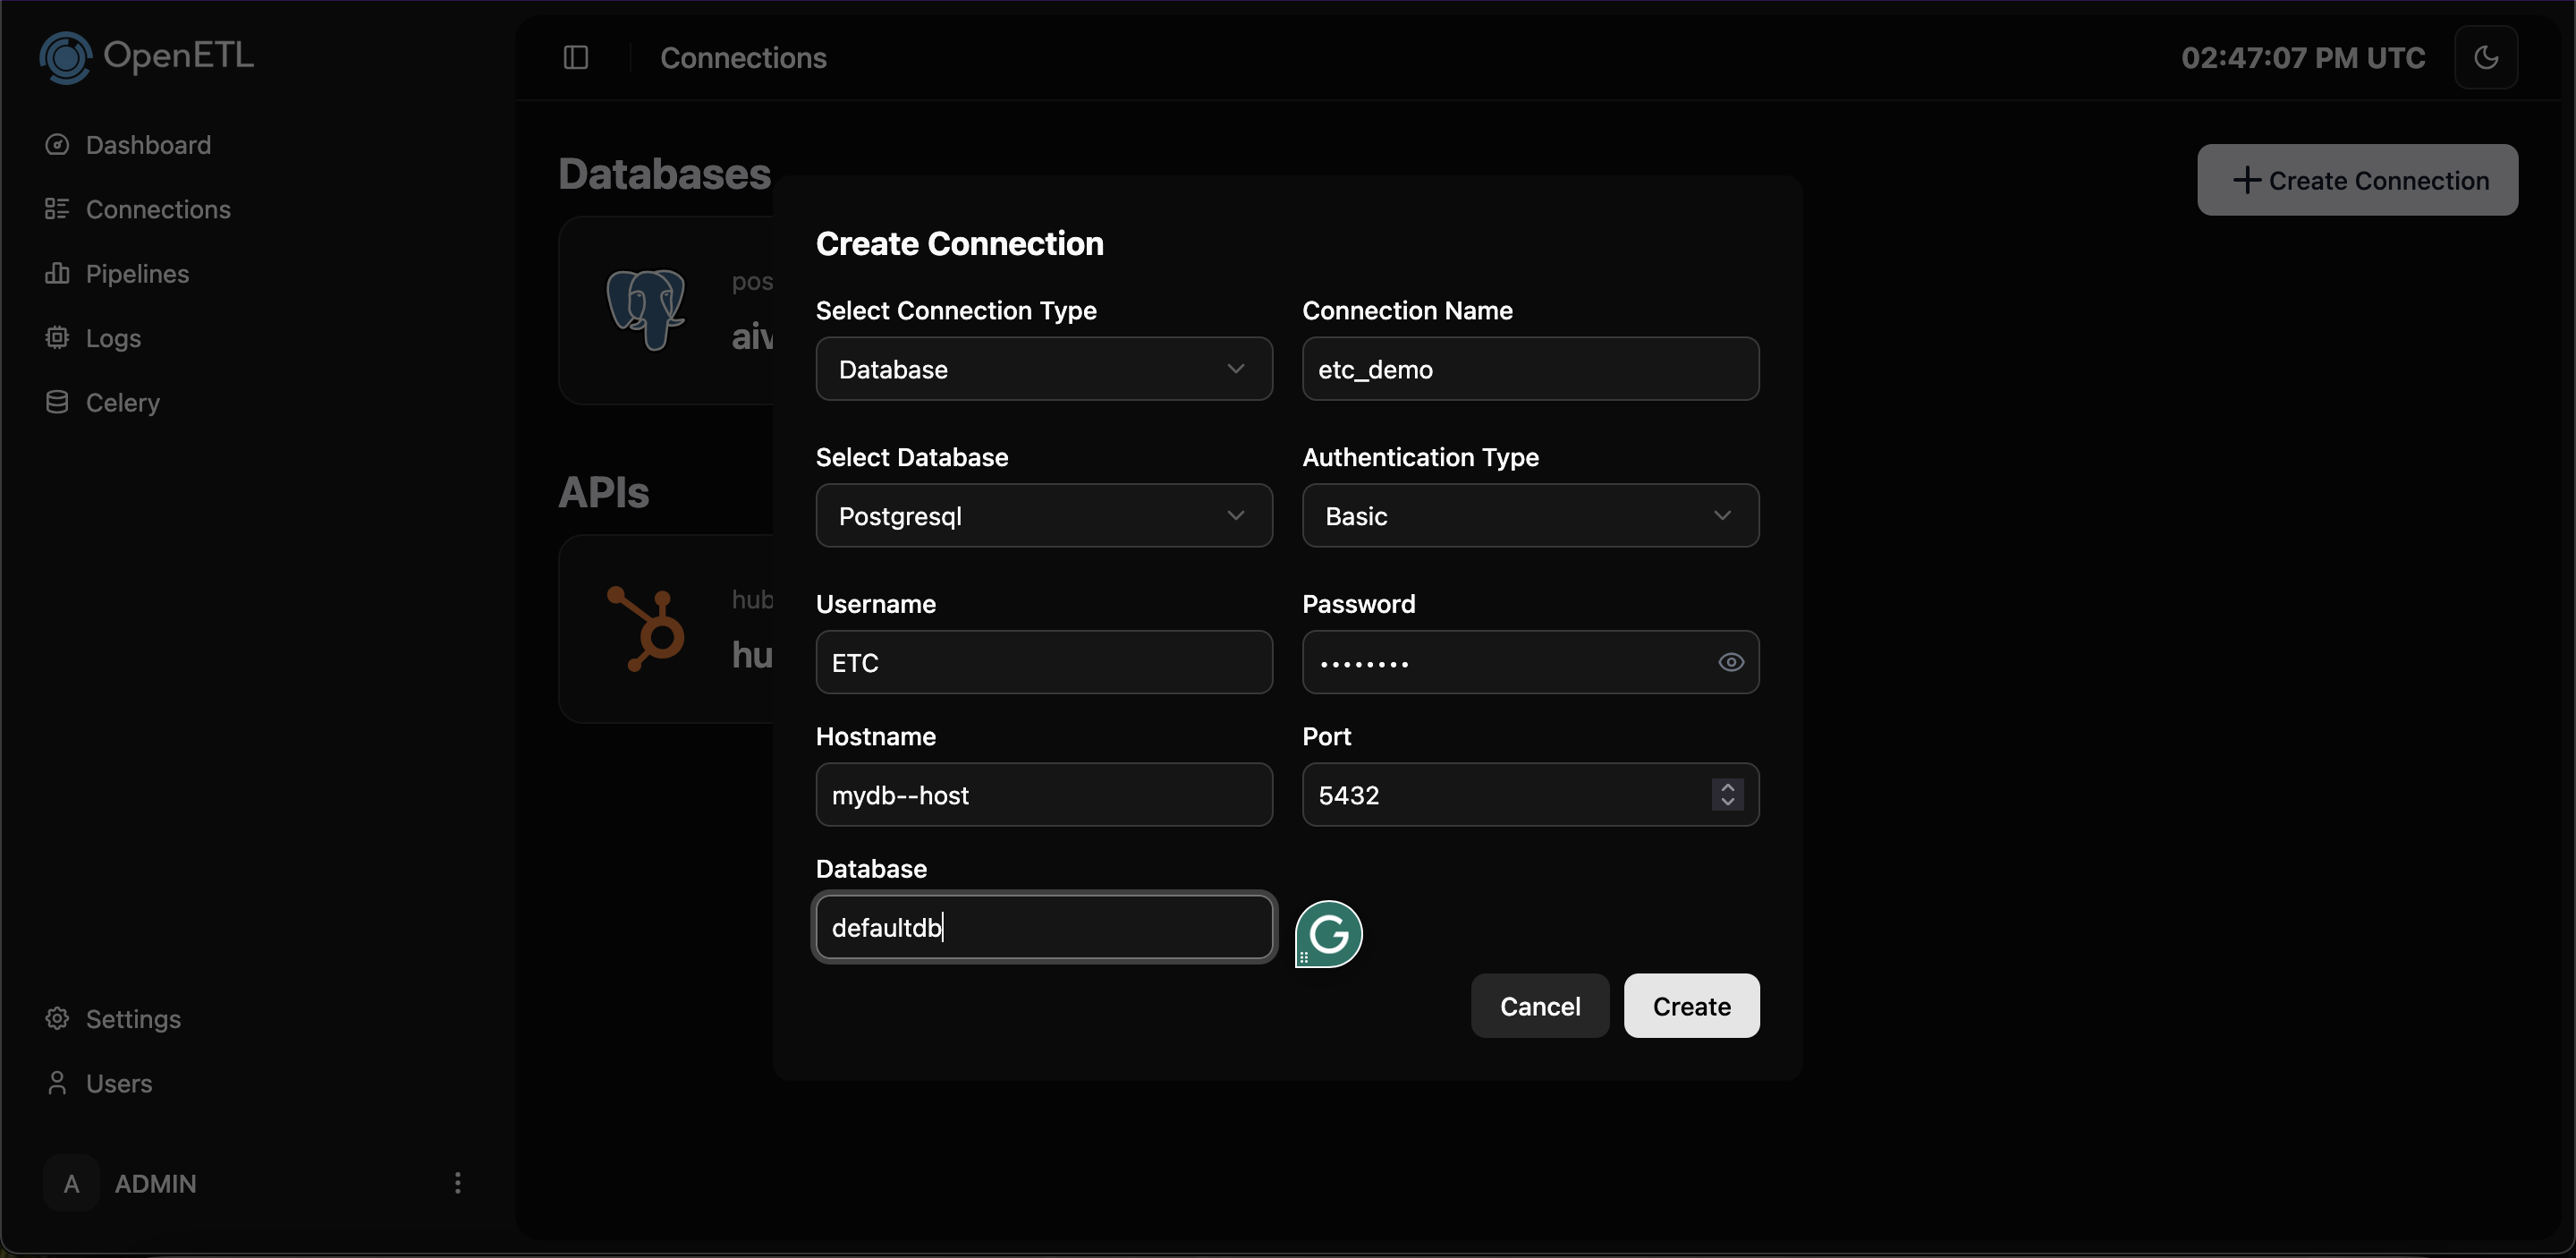Click the ADMIN avatar

pos(71,1183)
